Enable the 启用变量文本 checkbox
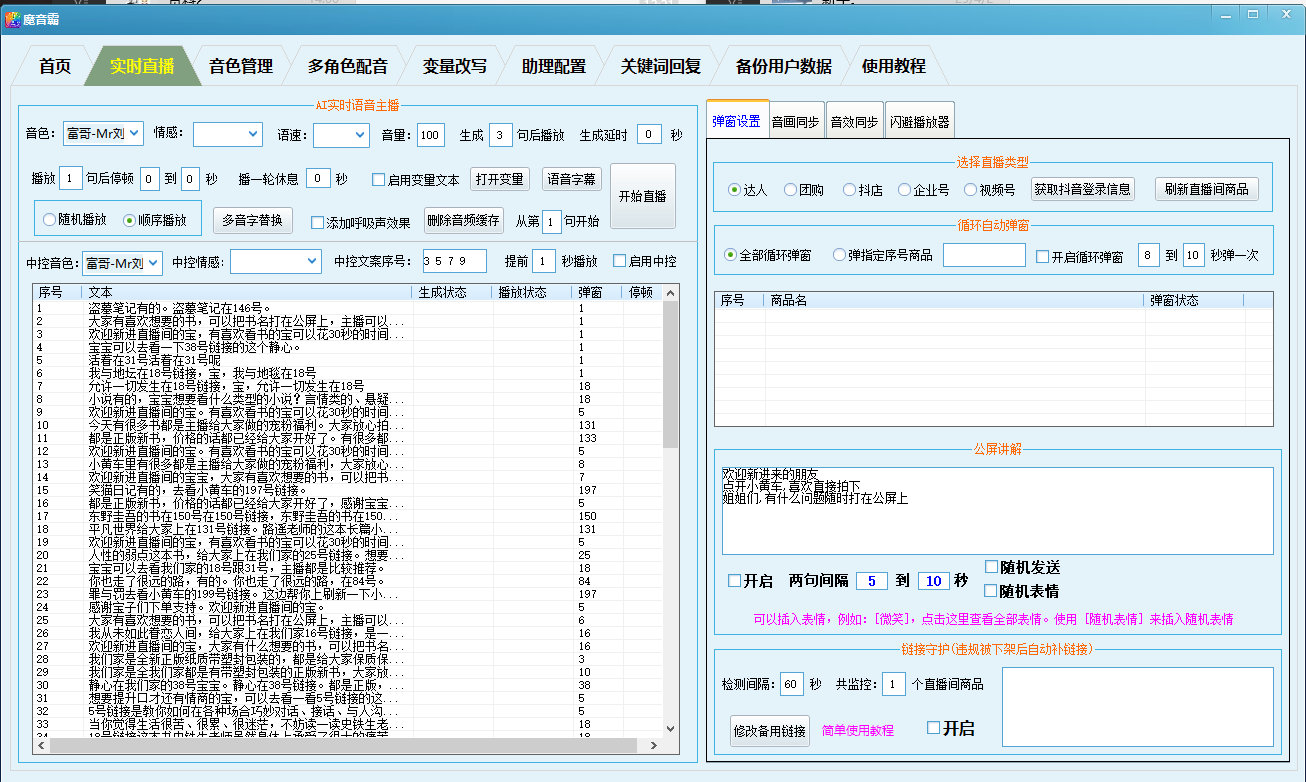This screenshot has width=1306, height=782. (x=379, y=180)
